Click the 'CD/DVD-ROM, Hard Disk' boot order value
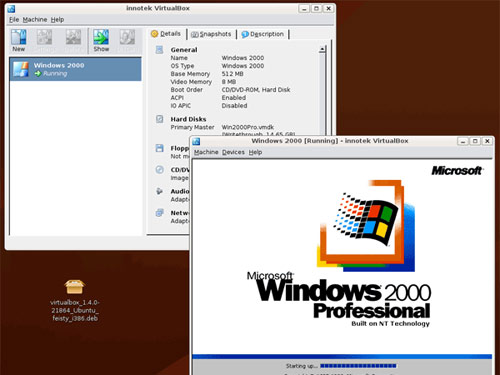 (256, 90)
